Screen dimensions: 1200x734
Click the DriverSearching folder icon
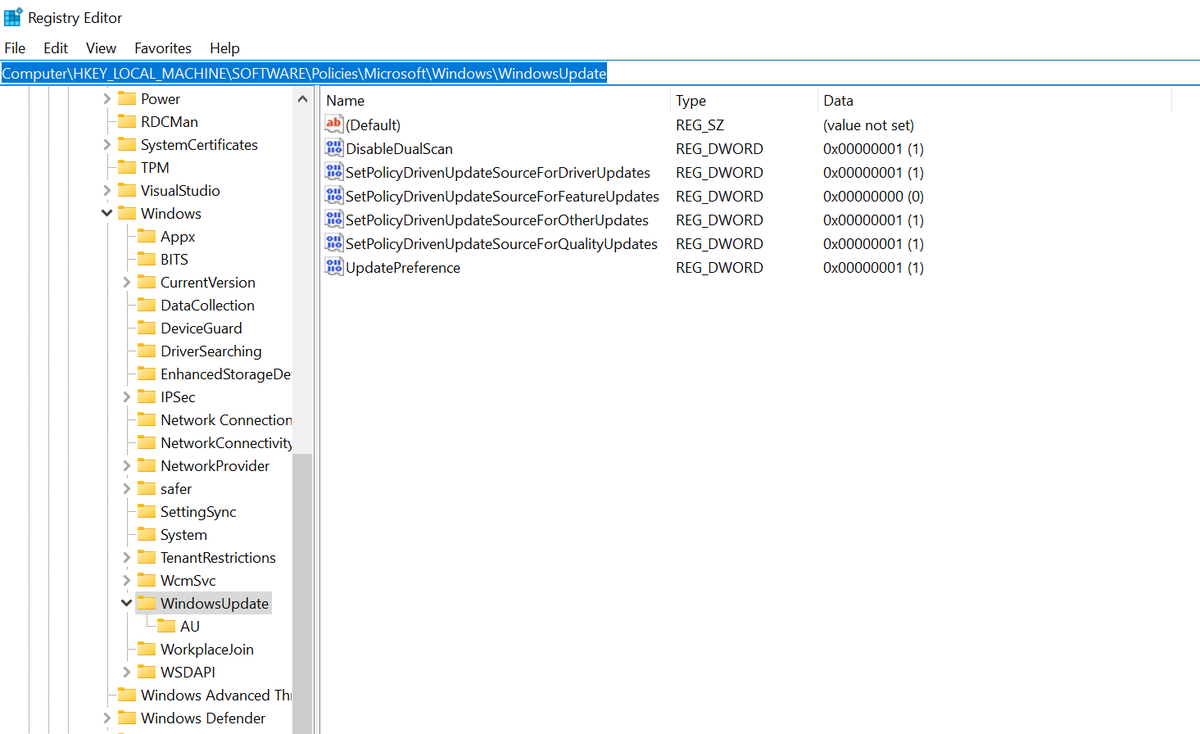point(146,352)
